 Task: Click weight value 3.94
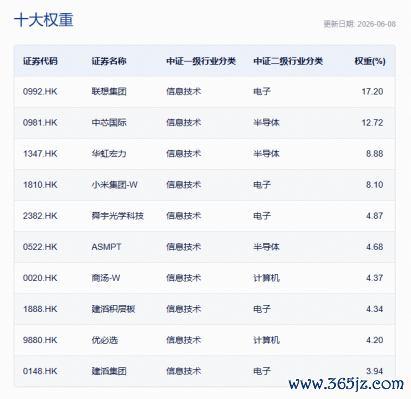[x=375, y=371]
